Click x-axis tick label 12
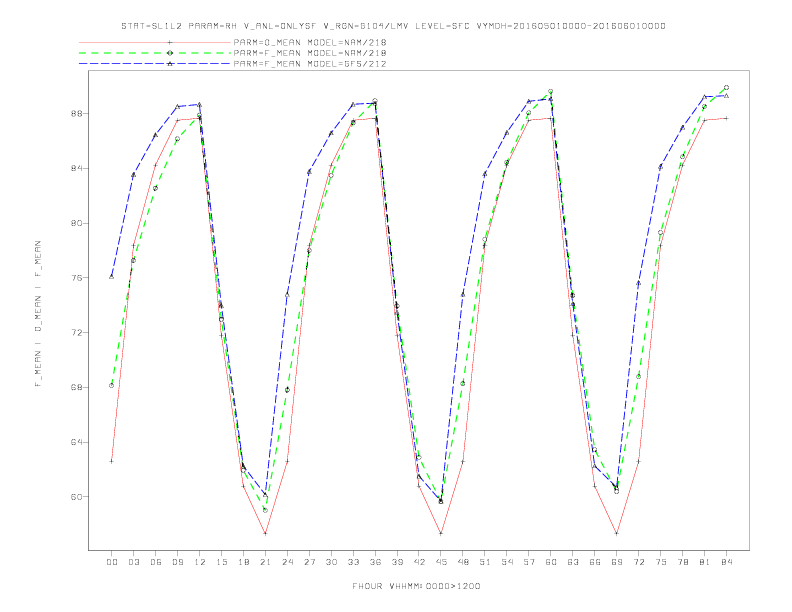Viewport: 792px width, 612px height. pyautogui.click(x=200, y=562)
